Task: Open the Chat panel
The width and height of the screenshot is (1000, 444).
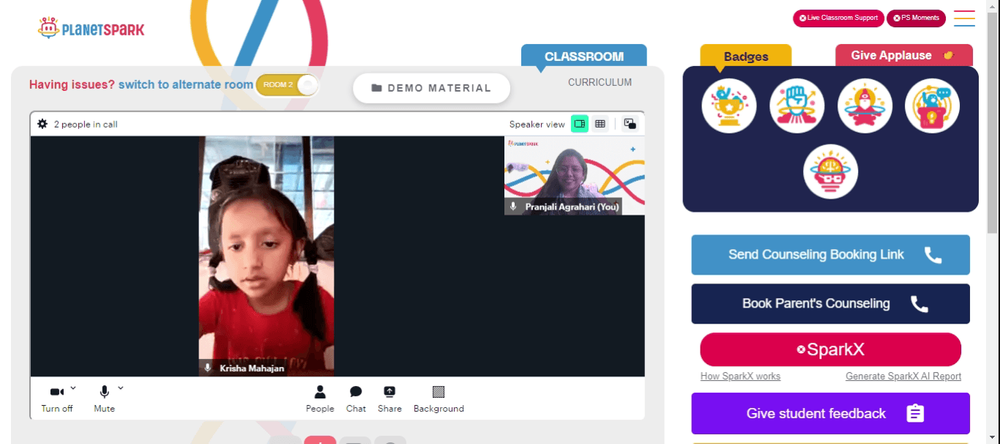Action: pyautogui.click(x=356, y=399)
